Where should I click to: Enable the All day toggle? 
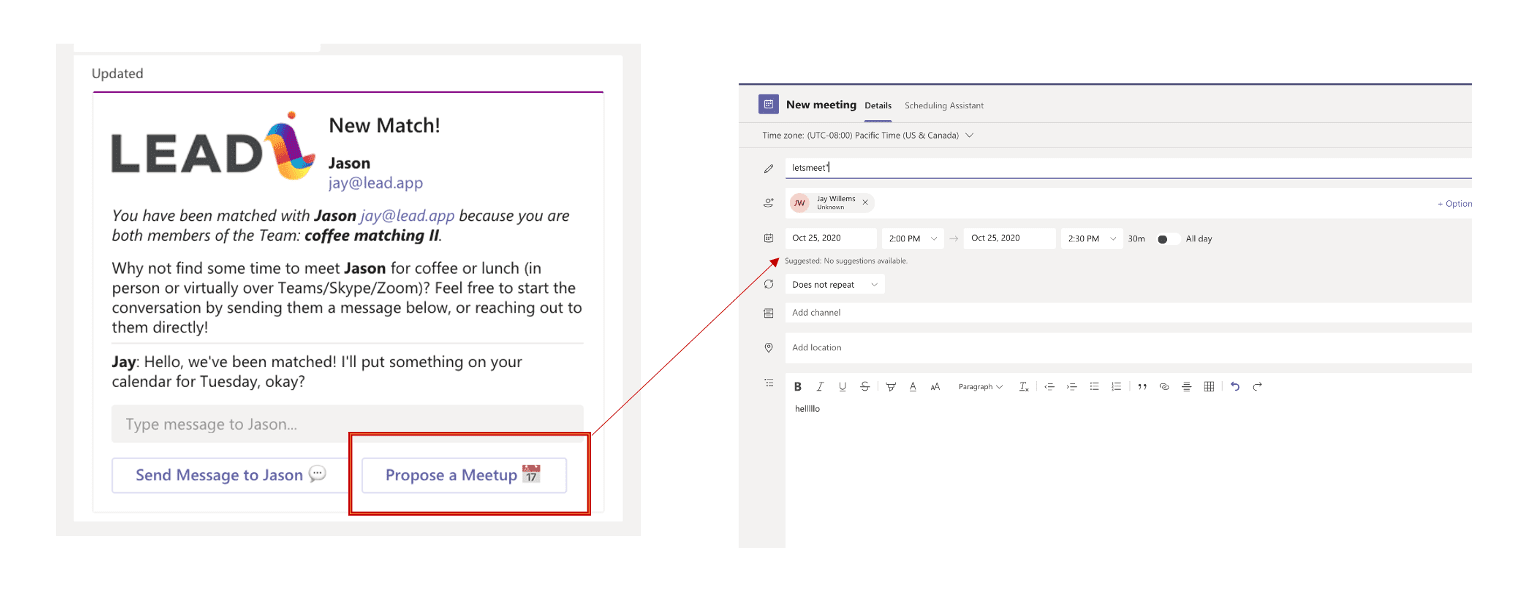point(1166,239)
